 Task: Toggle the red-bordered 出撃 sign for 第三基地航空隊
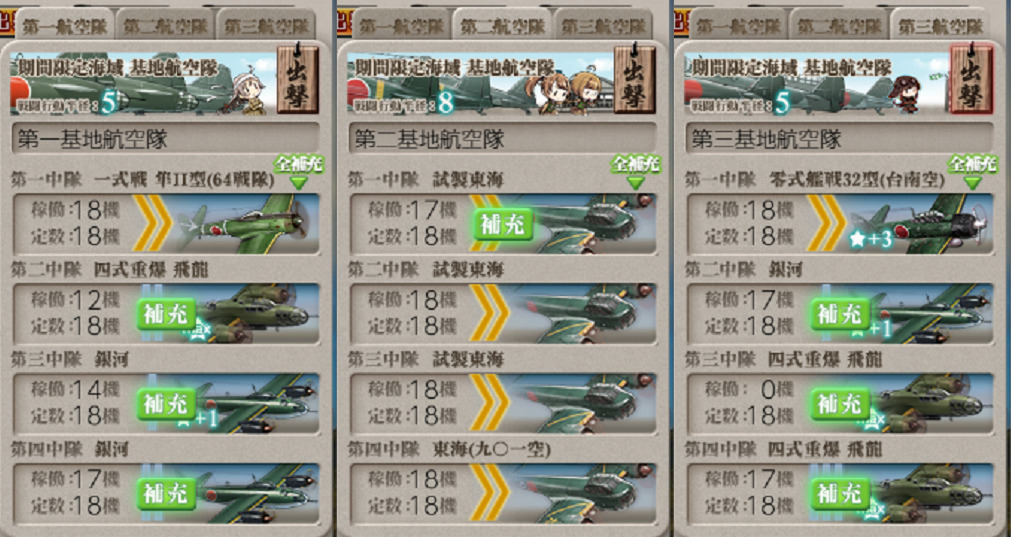(x=972, y=79)
